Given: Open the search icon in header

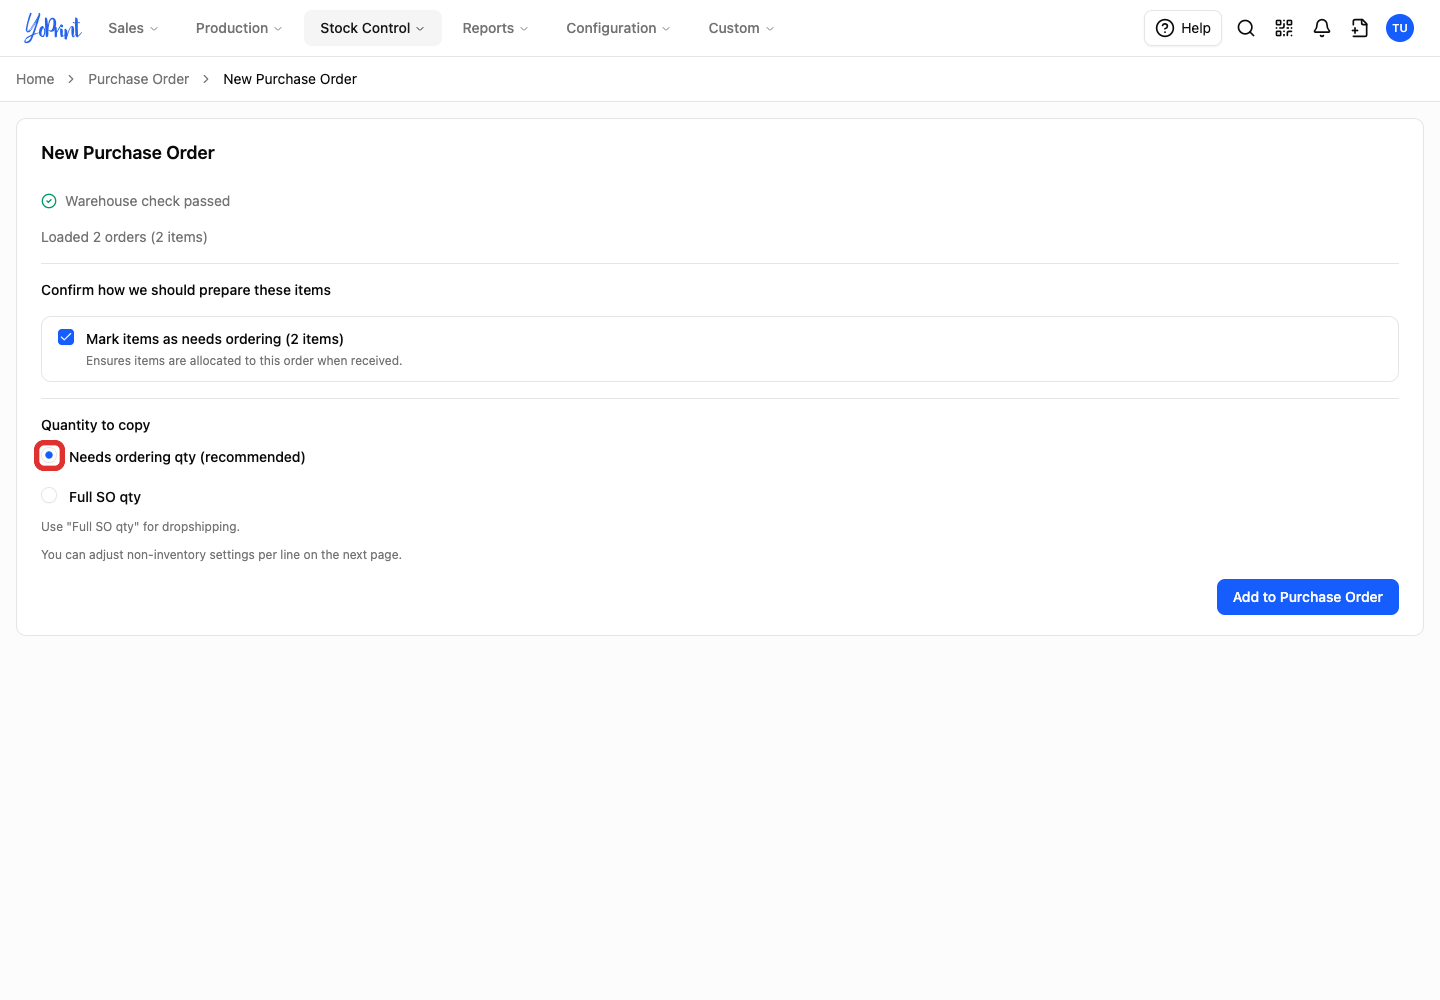Looking at the screenshot, I should tap(1246, 28).
